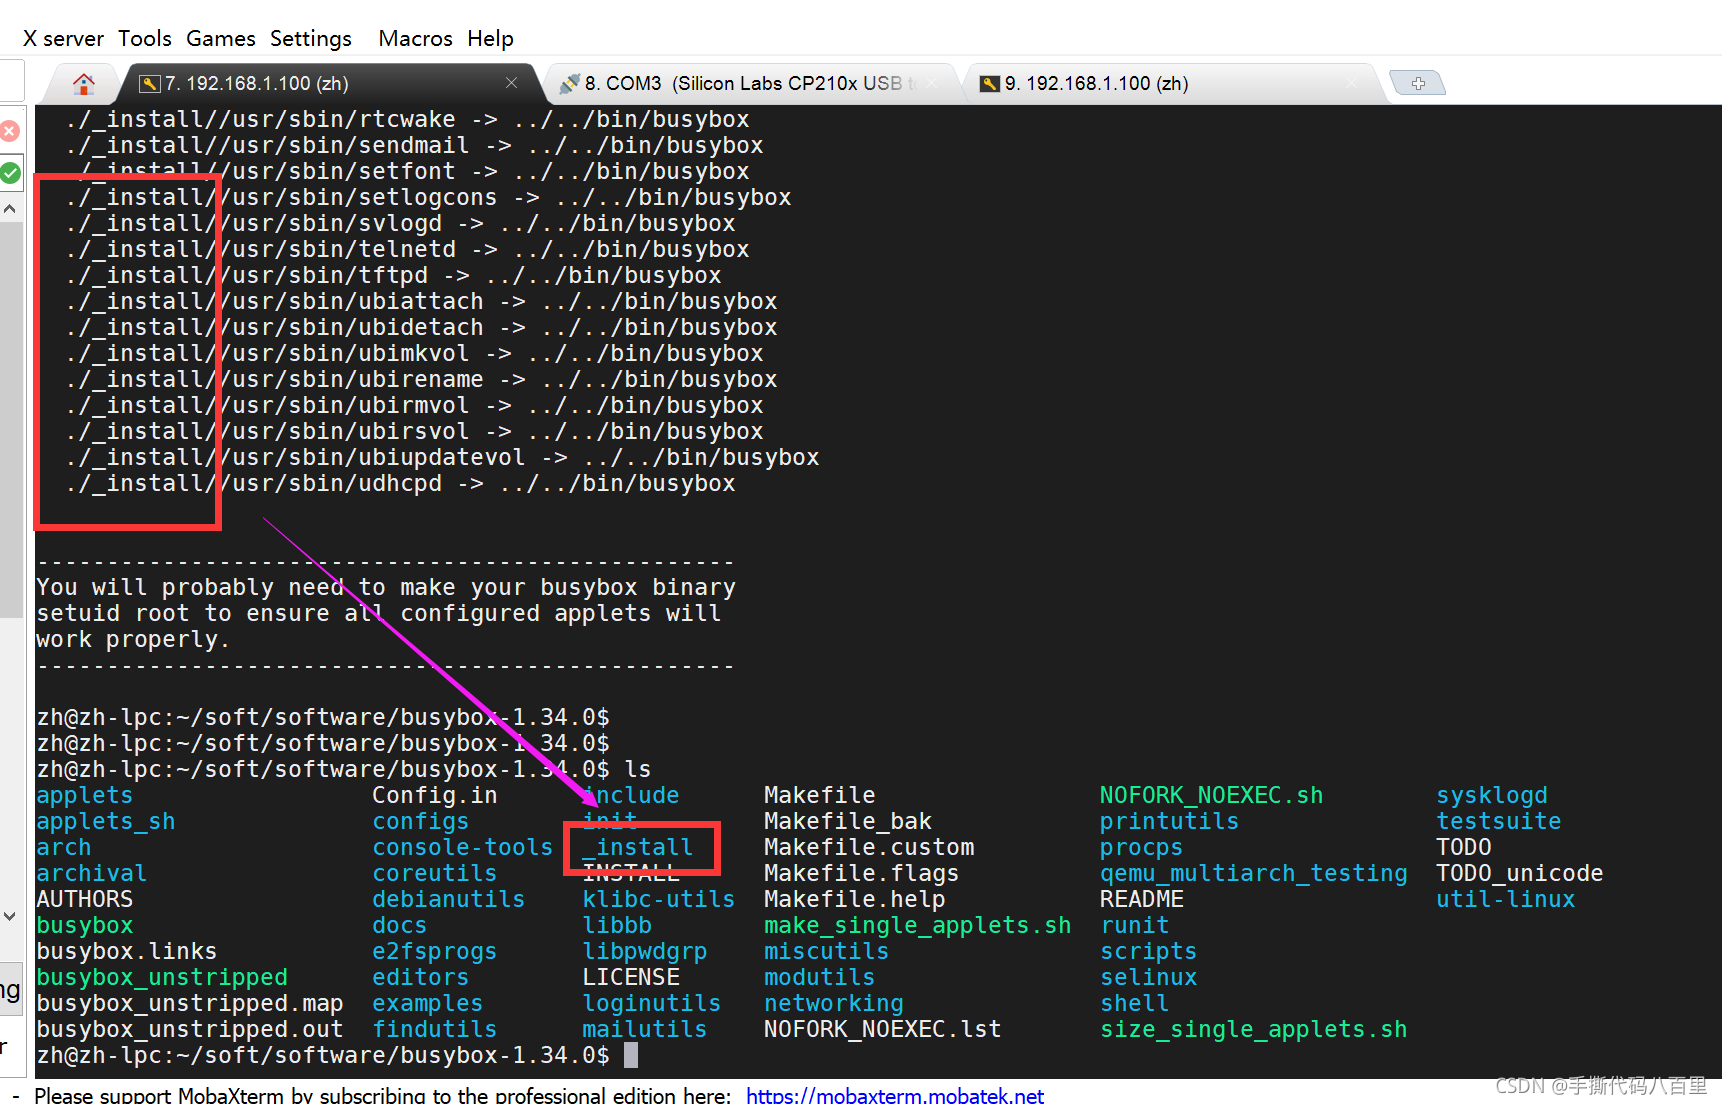The height and width of the screenshot is (1104, 1722).
Task: Open the X server menu
Action: click(x=63, y=38)
